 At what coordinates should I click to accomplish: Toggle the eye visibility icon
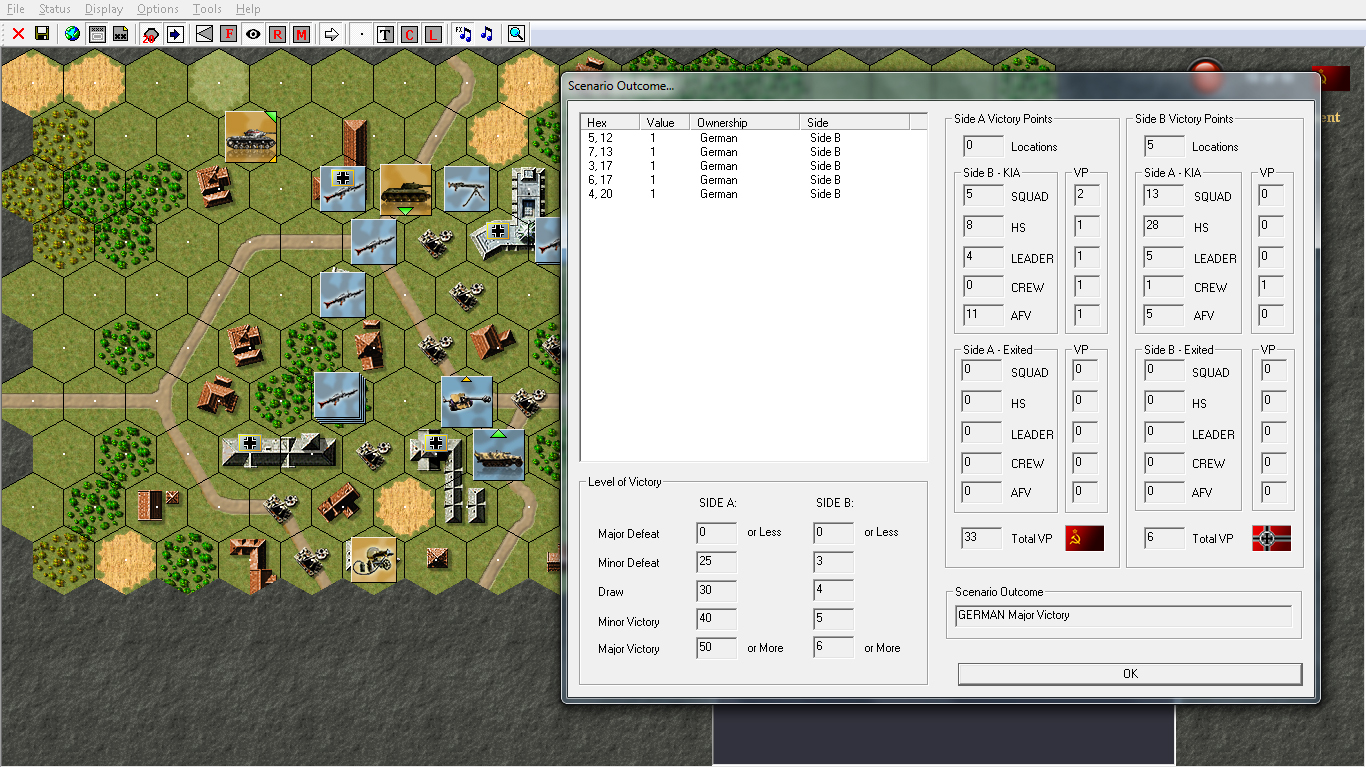tap(253, 34)
